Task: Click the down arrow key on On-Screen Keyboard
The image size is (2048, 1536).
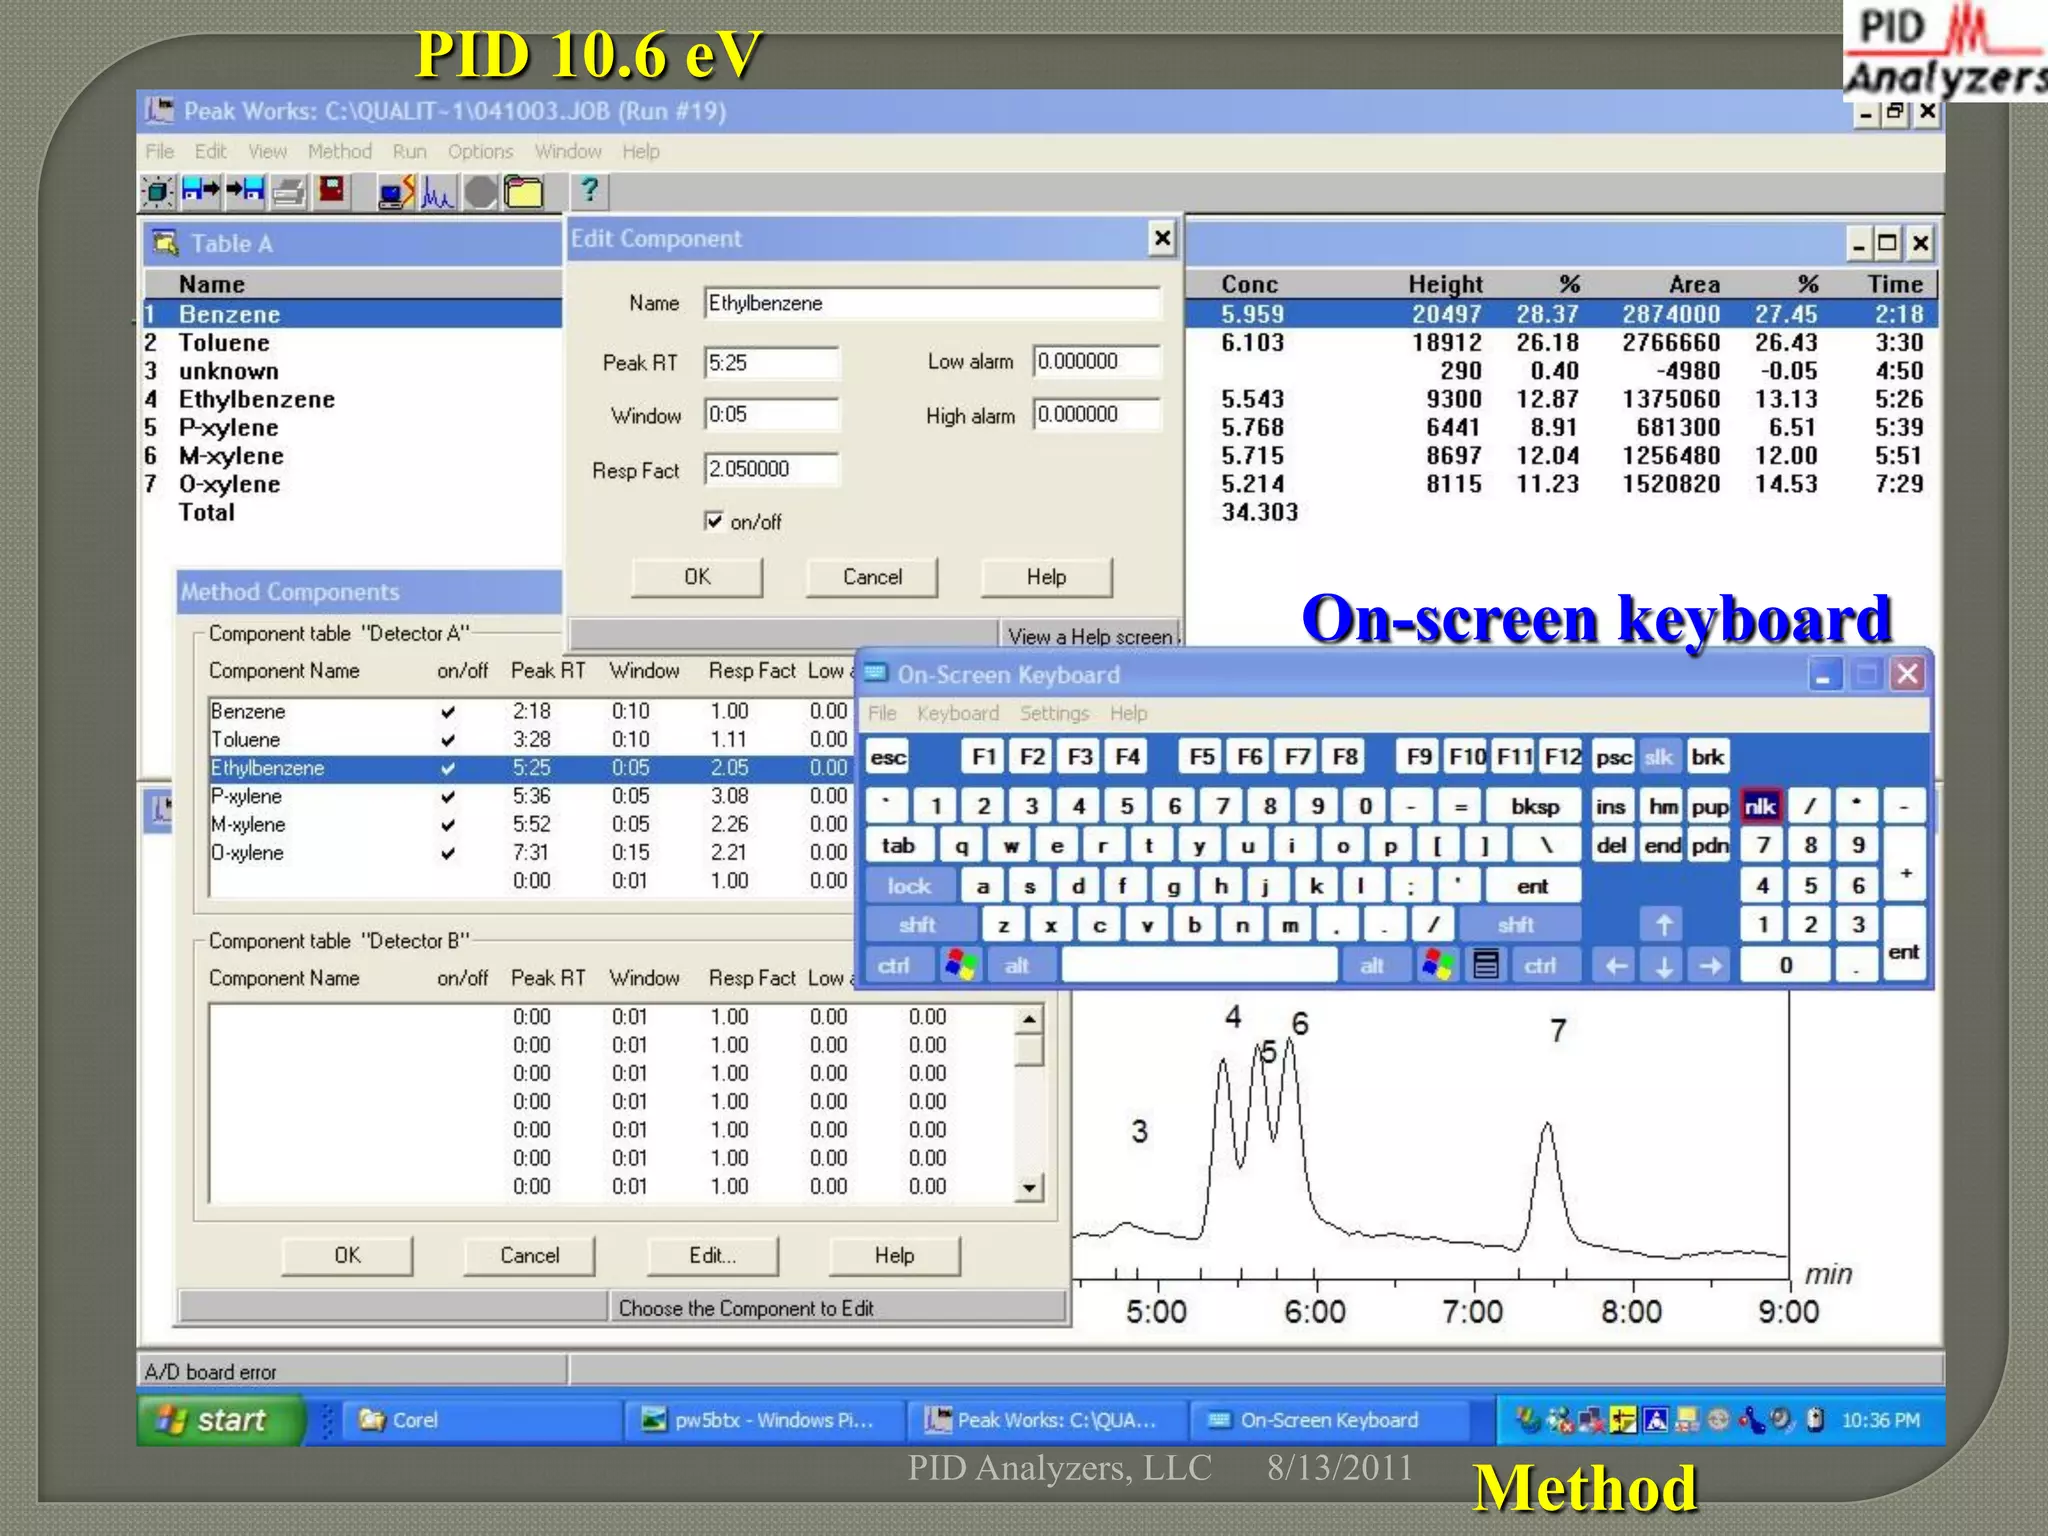Action: 1664,966
